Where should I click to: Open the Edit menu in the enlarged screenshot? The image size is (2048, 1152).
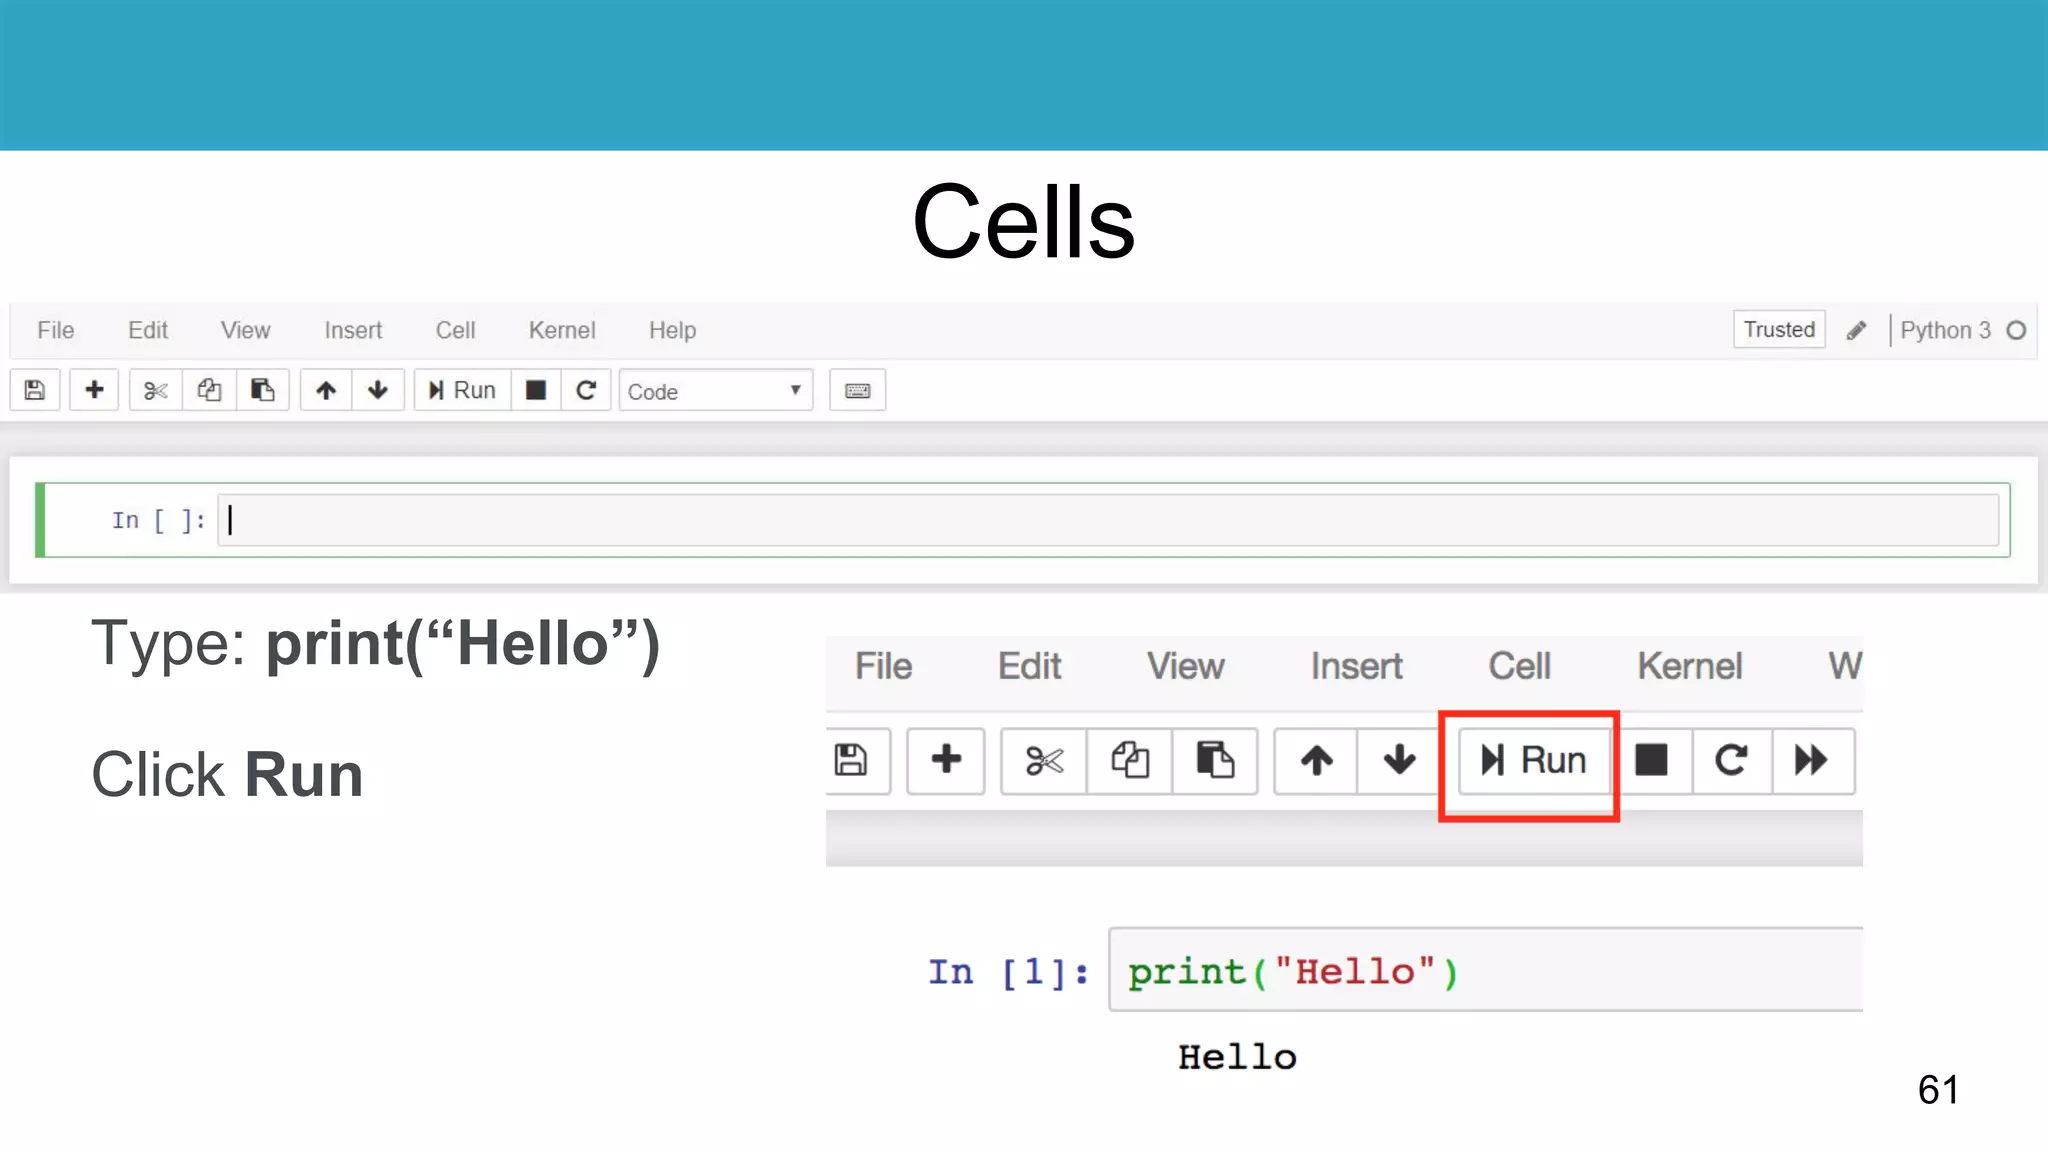[1029, 666]
